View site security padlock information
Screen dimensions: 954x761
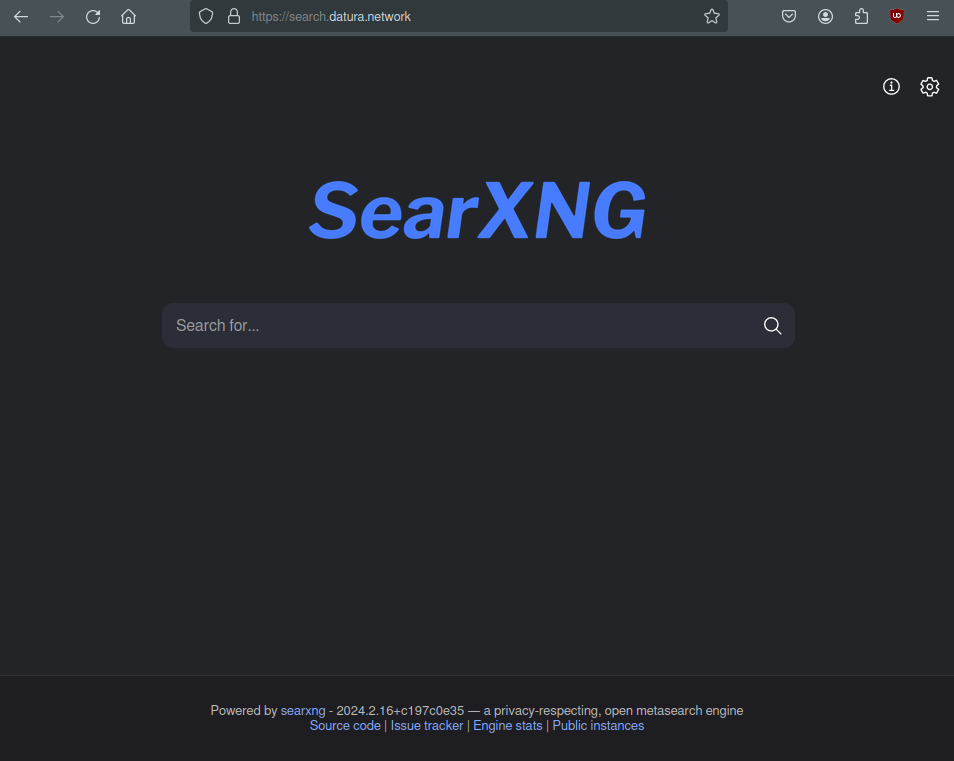click(234, 16)
